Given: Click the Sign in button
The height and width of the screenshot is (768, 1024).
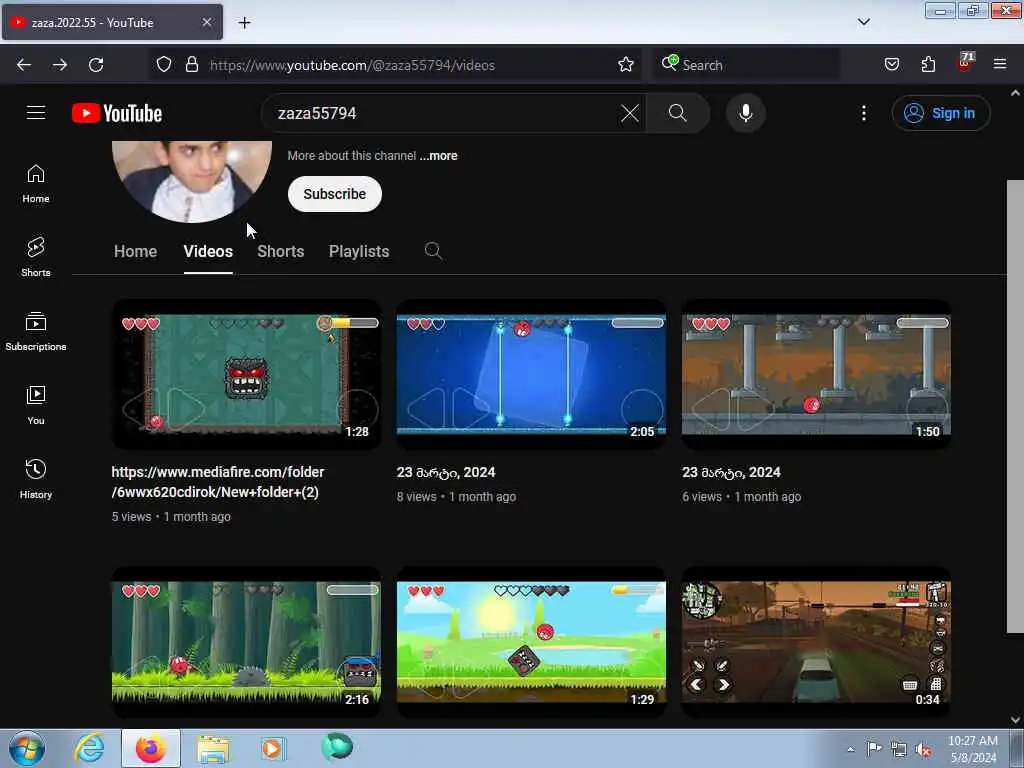Looking at the screenshot, I should [x=941, y=113].
